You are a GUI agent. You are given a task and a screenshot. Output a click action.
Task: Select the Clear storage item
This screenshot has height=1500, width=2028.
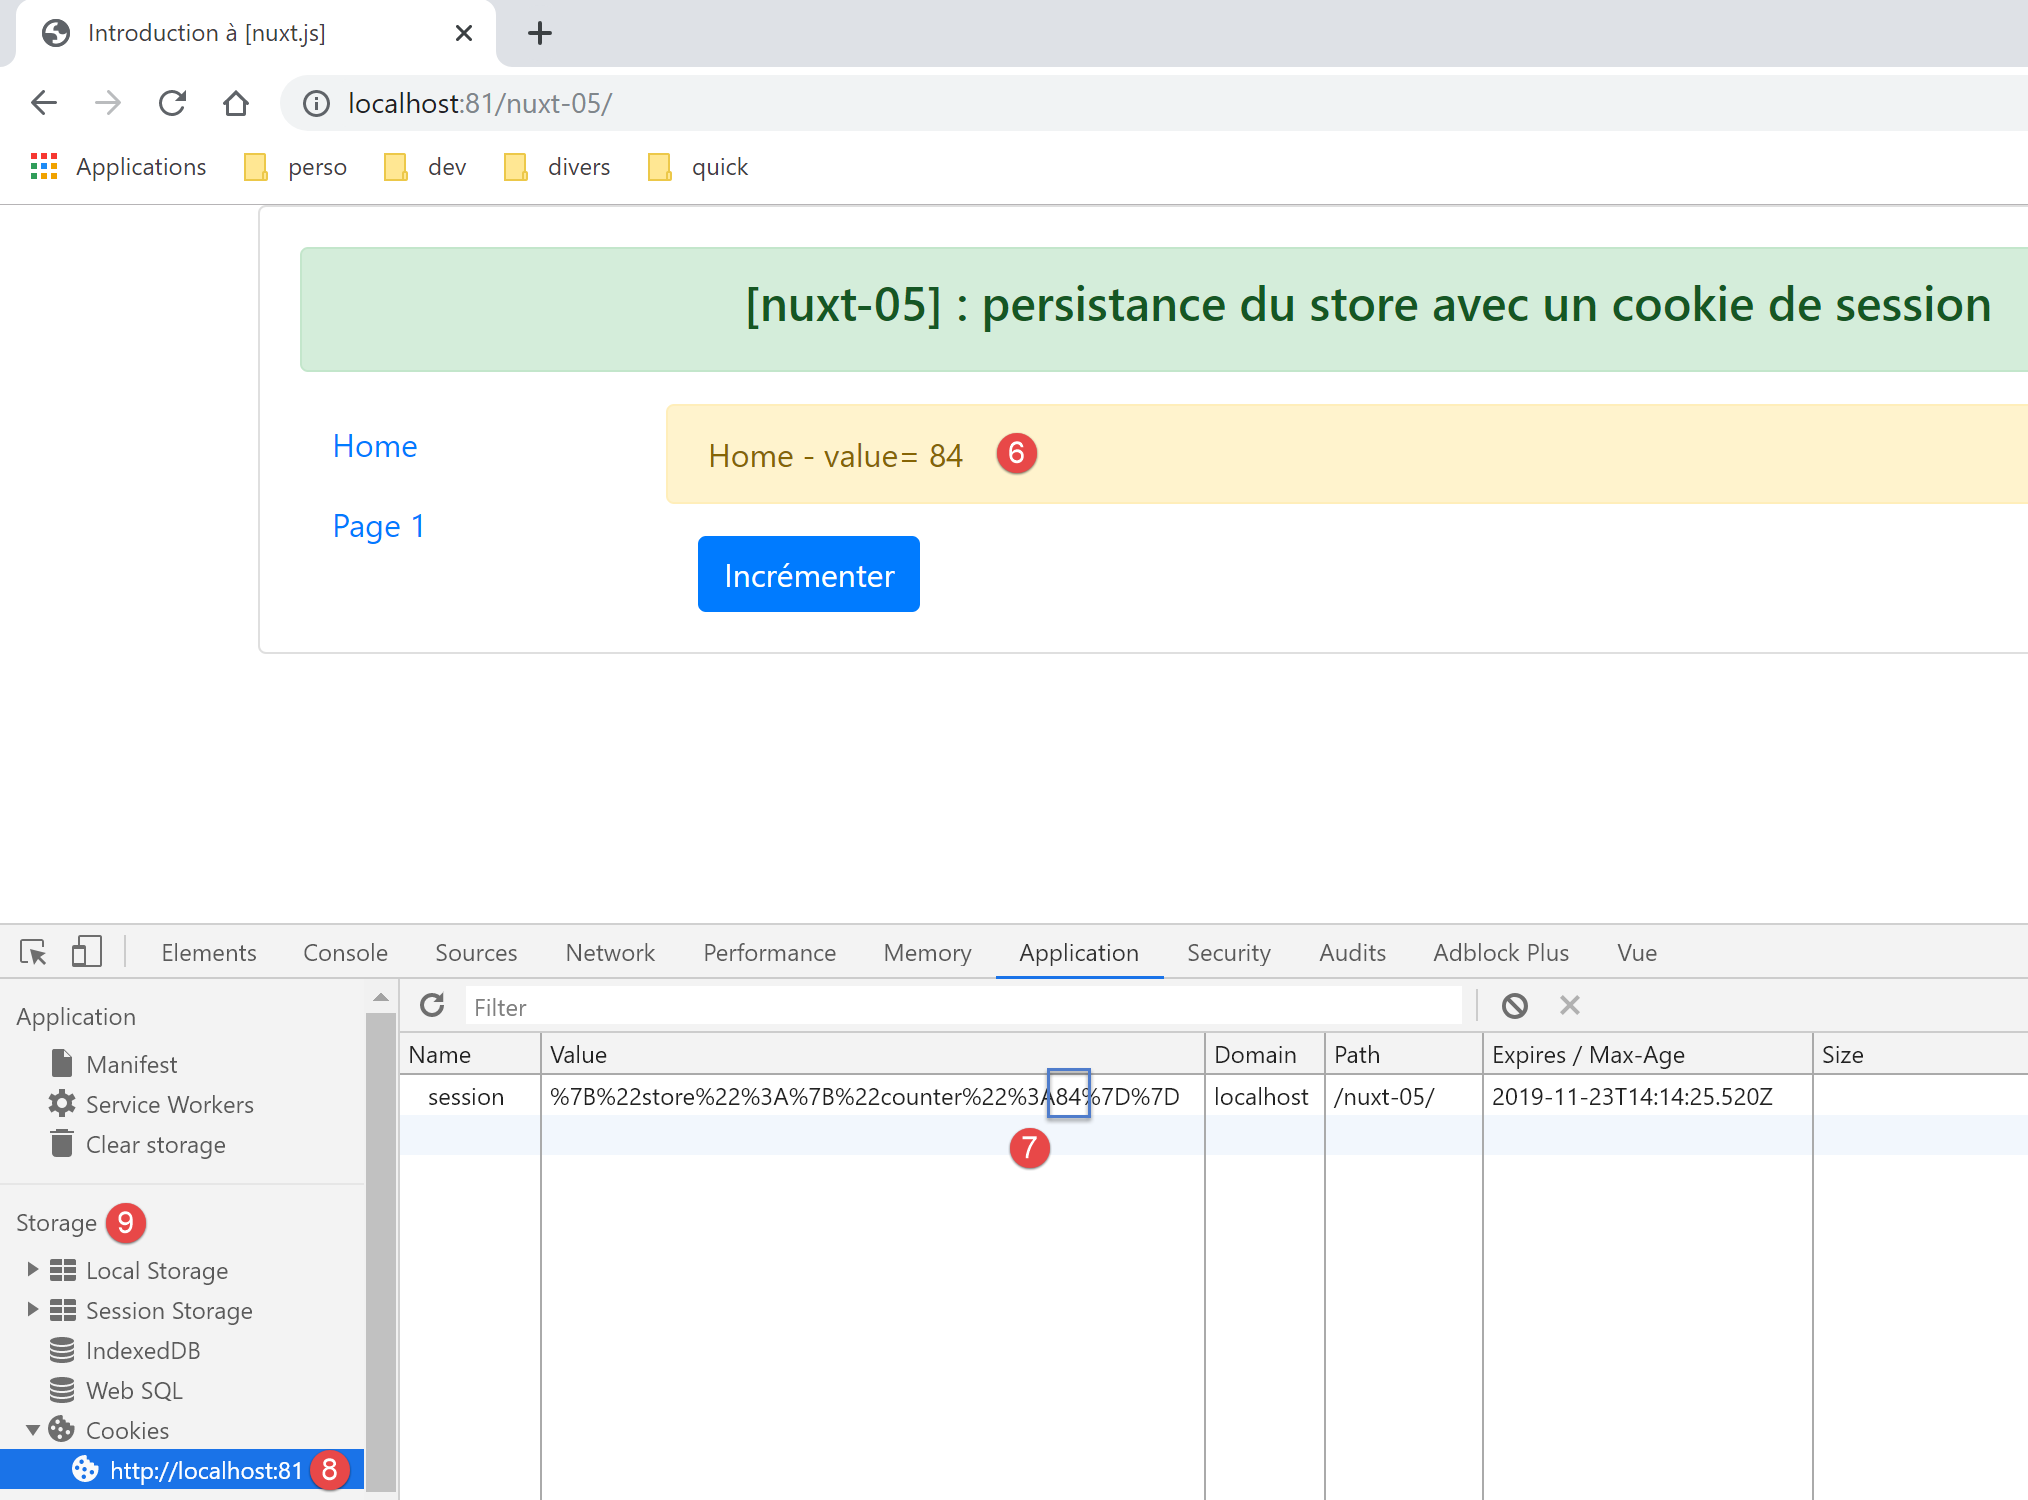[x=155, y=1144]
